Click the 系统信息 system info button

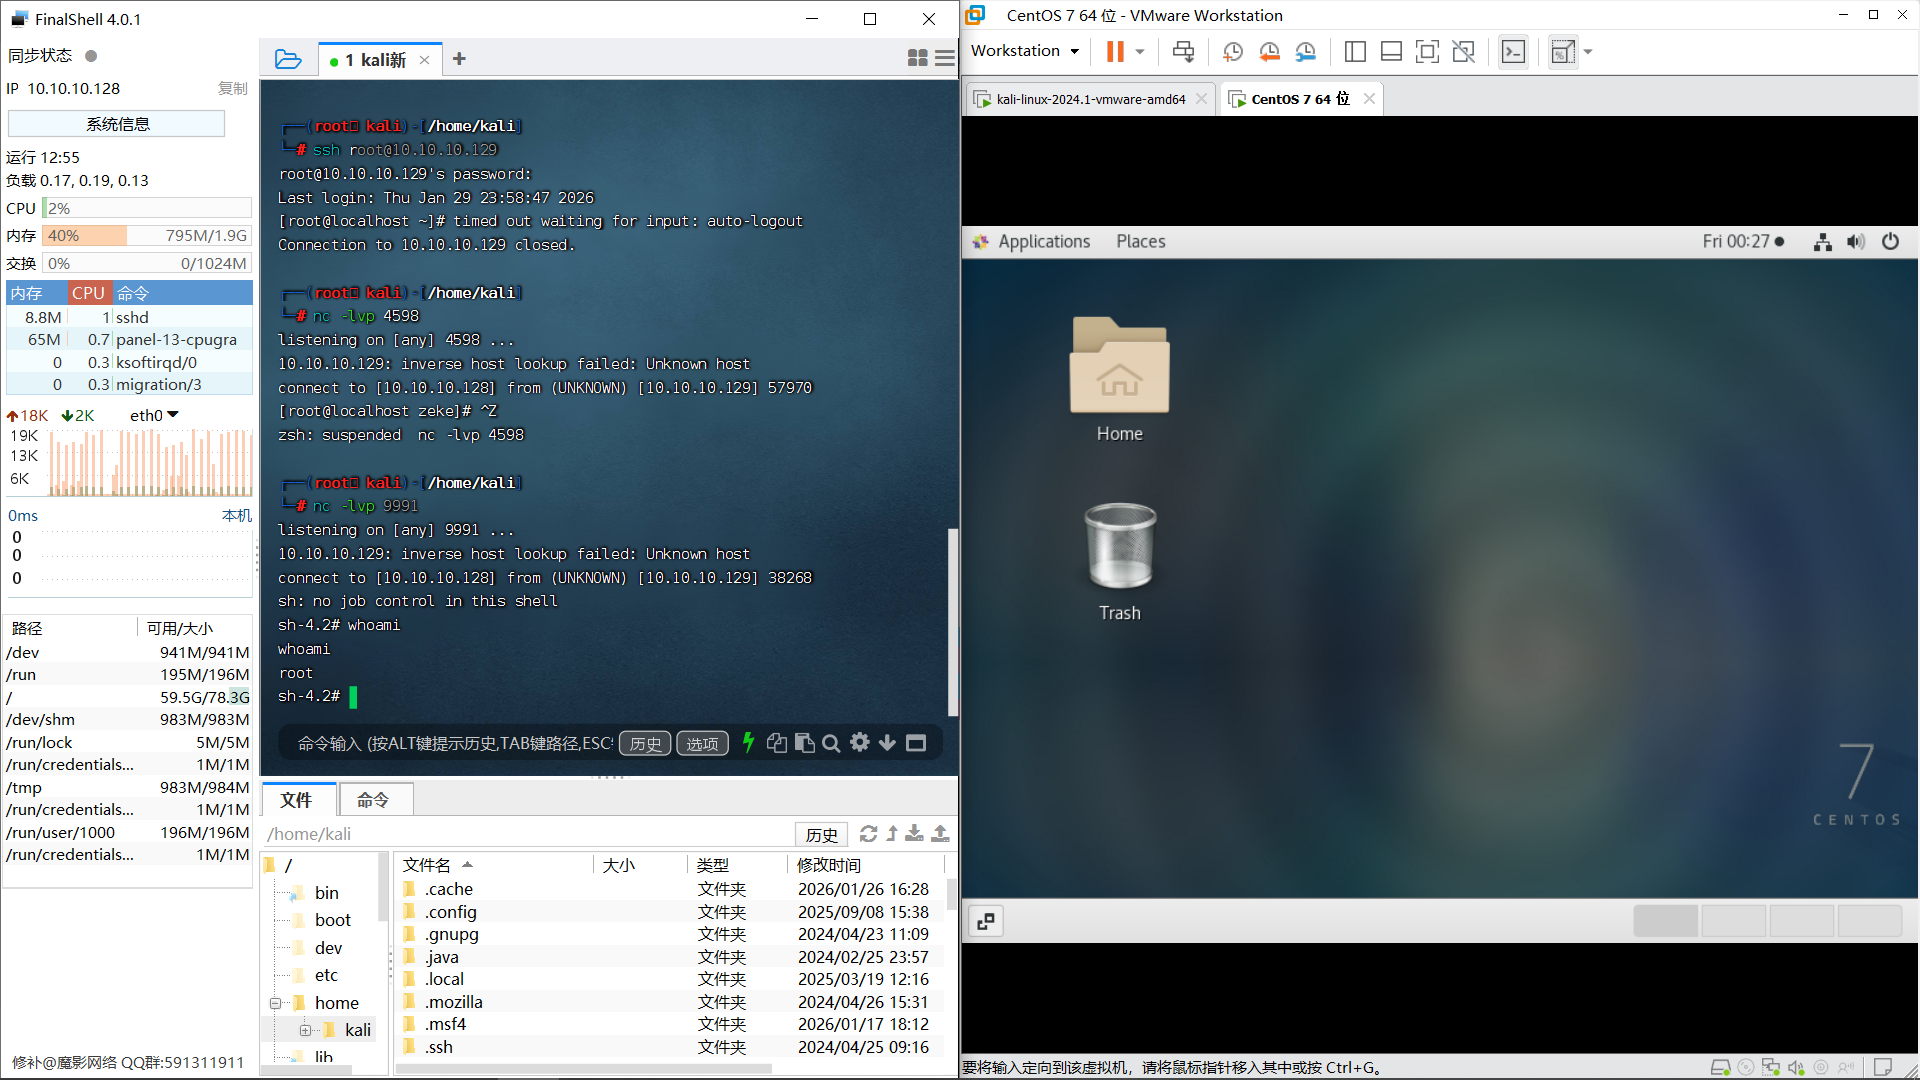coord(117,124)
